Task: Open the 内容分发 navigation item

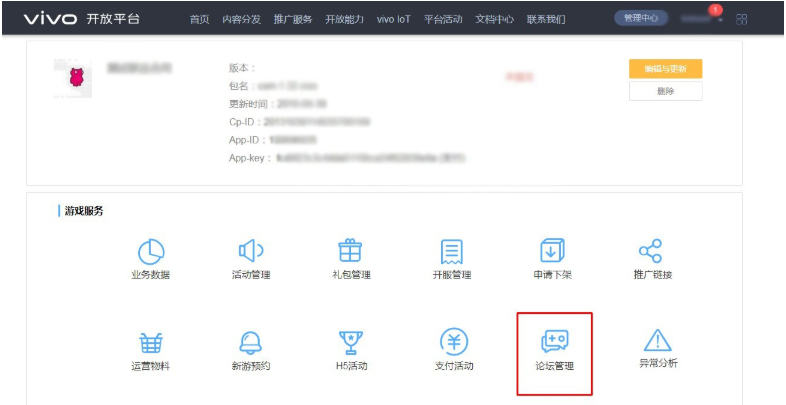Action: click(242, 20)
